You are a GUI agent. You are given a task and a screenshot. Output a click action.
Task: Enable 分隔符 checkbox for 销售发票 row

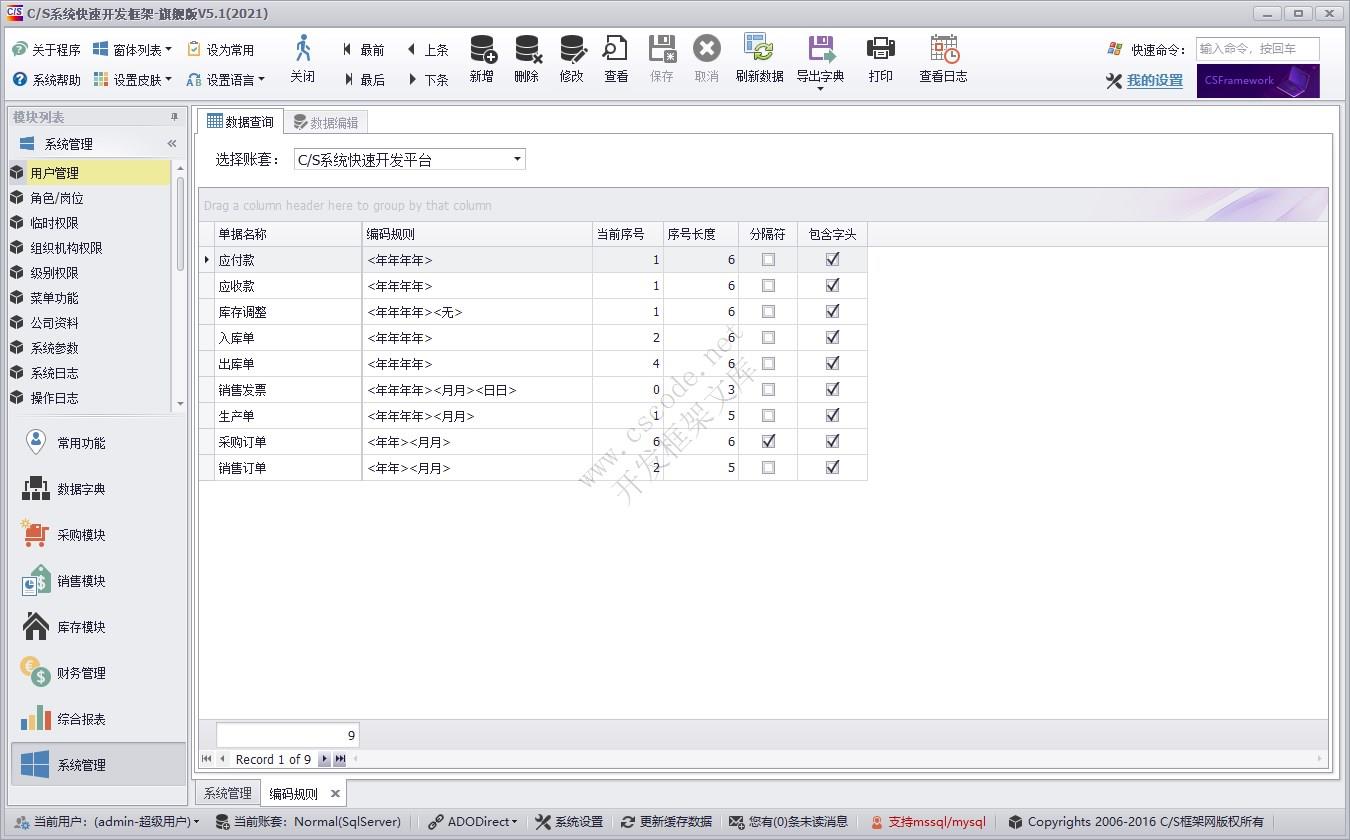tap(767, 389)
